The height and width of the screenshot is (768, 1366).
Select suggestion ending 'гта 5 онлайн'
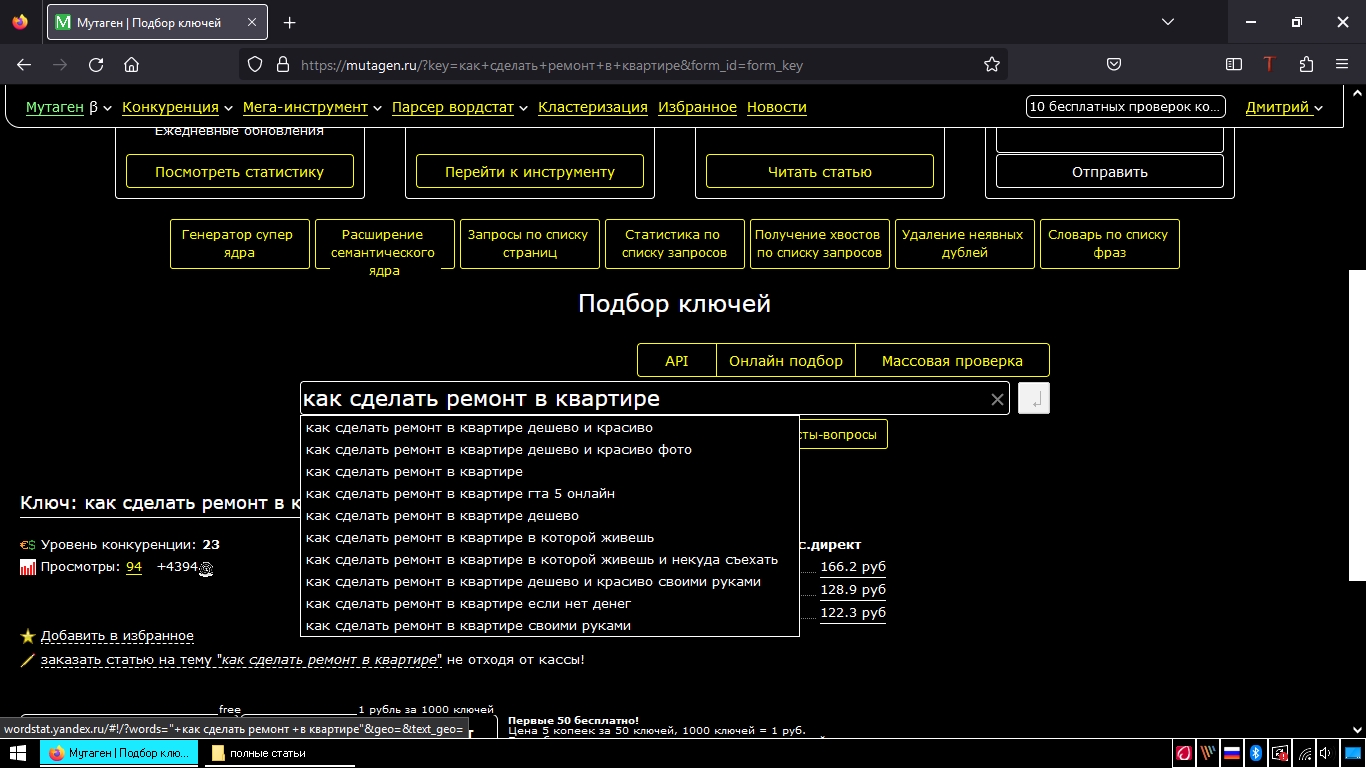(550, 494)
